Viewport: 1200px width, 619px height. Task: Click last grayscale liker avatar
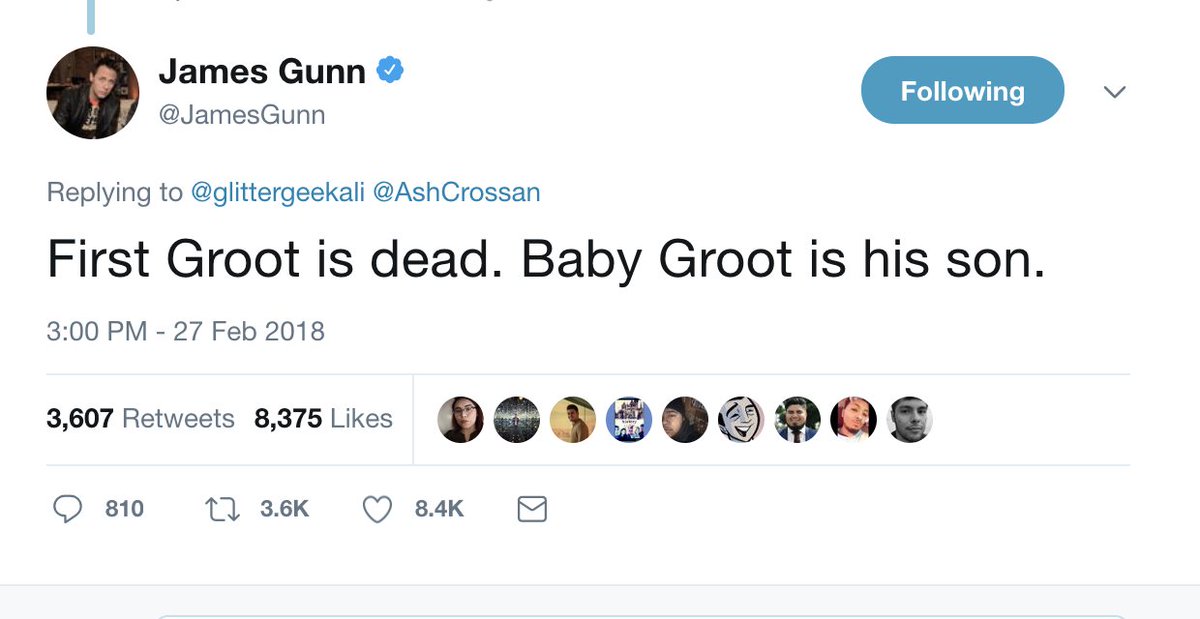pyautogui.click(x=909, y=419)
